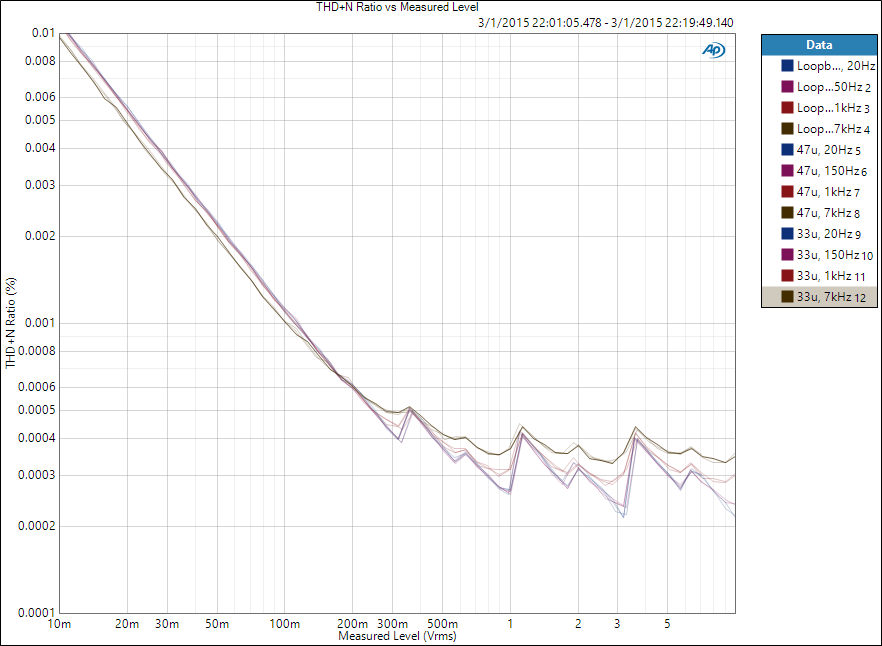Viewport: 882px width, 646px height.
Task: Click the color swatch for Loop...50Hz 2
Action: click(x=788, y=87)
